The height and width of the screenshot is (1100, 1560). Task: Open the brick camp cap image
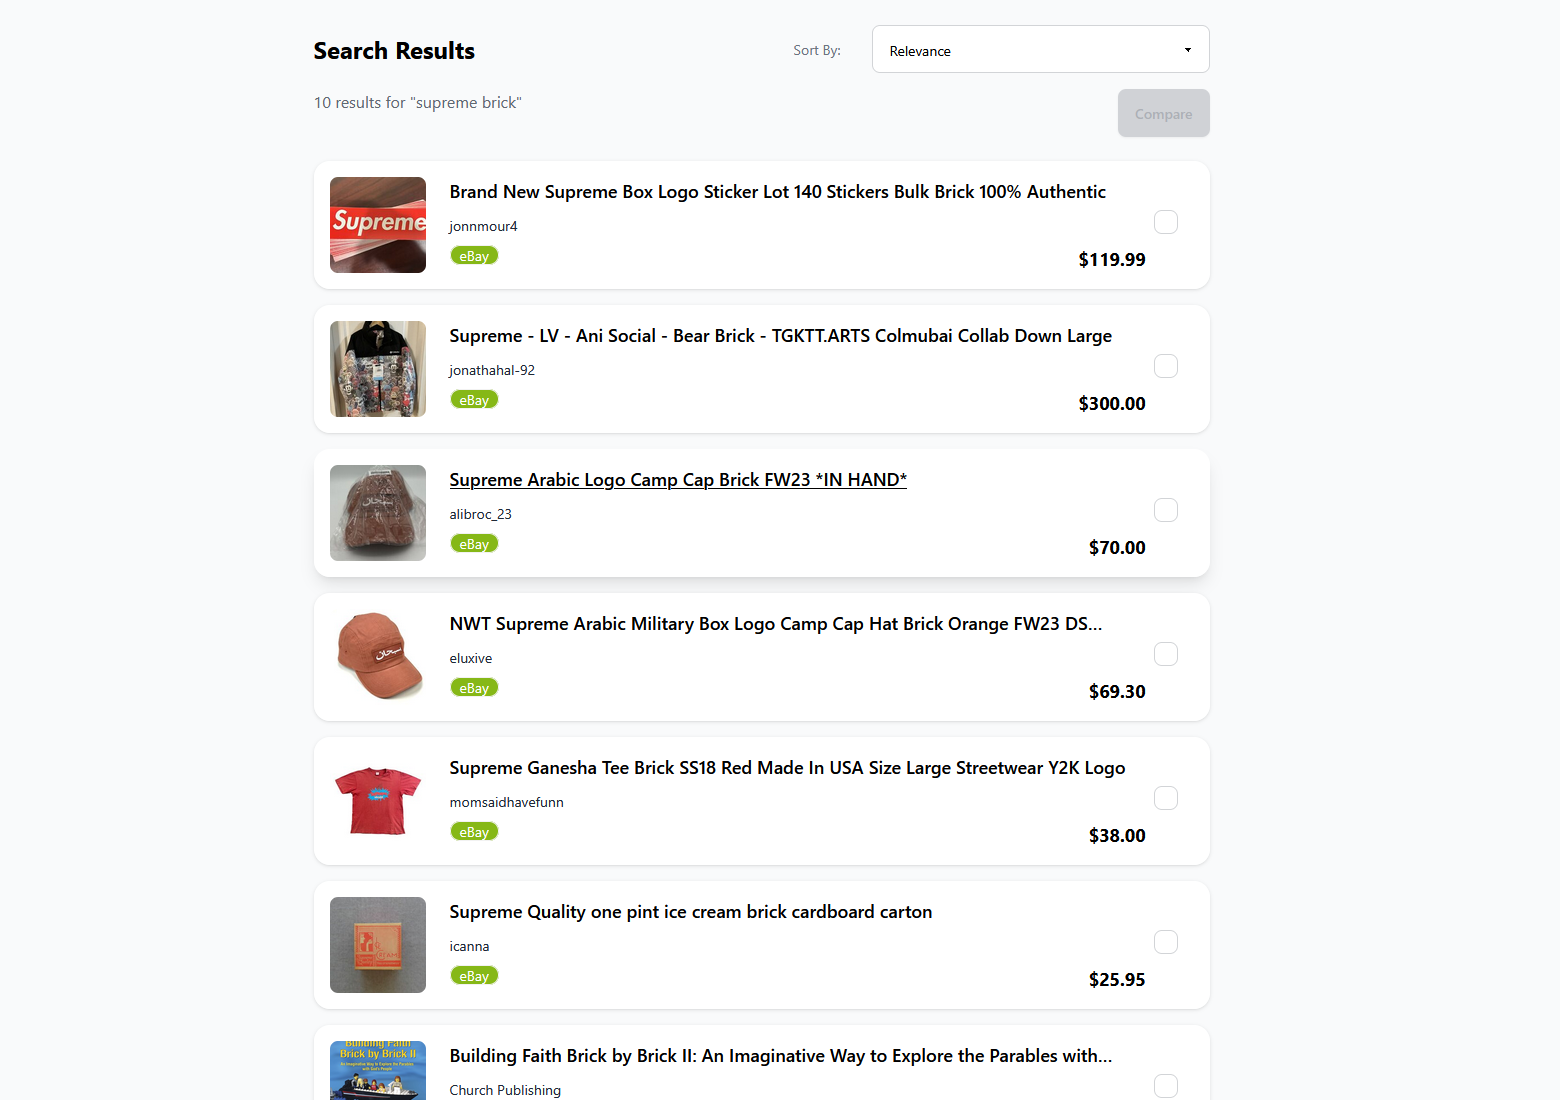tap(378, 513)
